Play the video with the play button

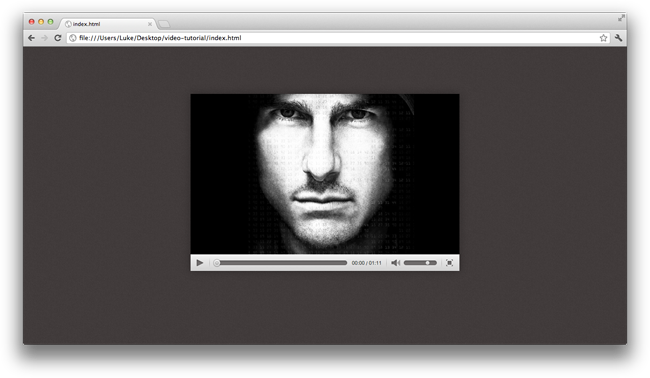pyautogui.click(x=199, y=263)
